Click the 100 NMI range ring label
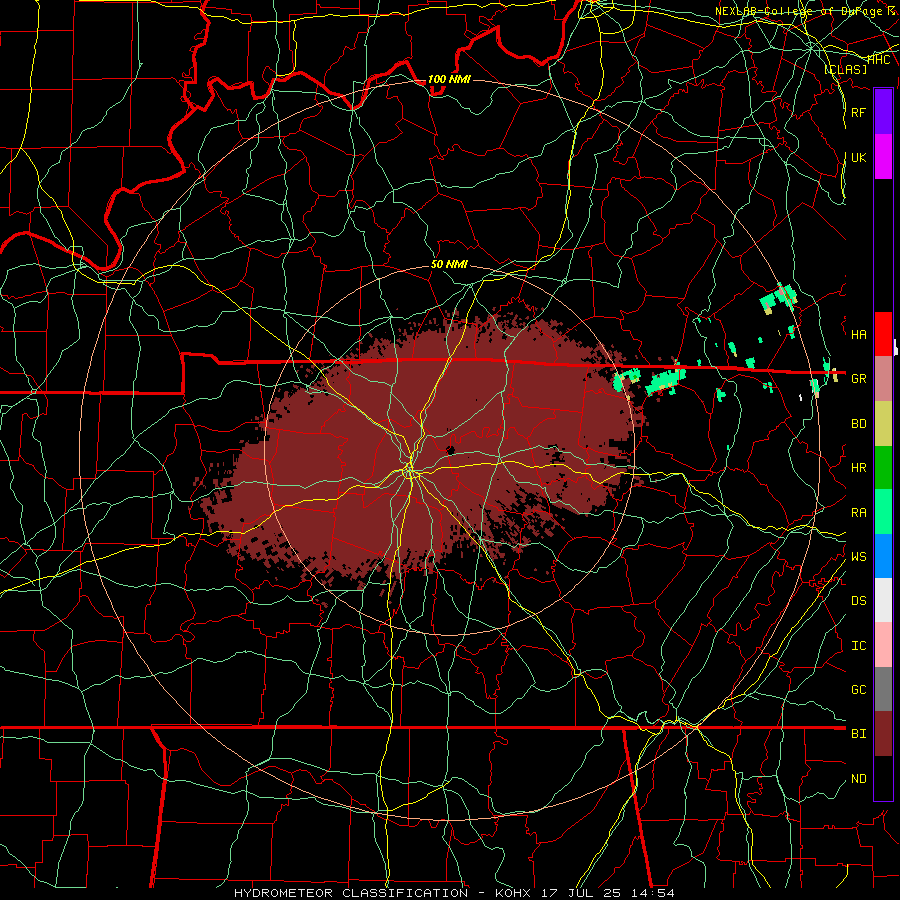The width and height of the screenshot is (900, 900). coord(449,79)
